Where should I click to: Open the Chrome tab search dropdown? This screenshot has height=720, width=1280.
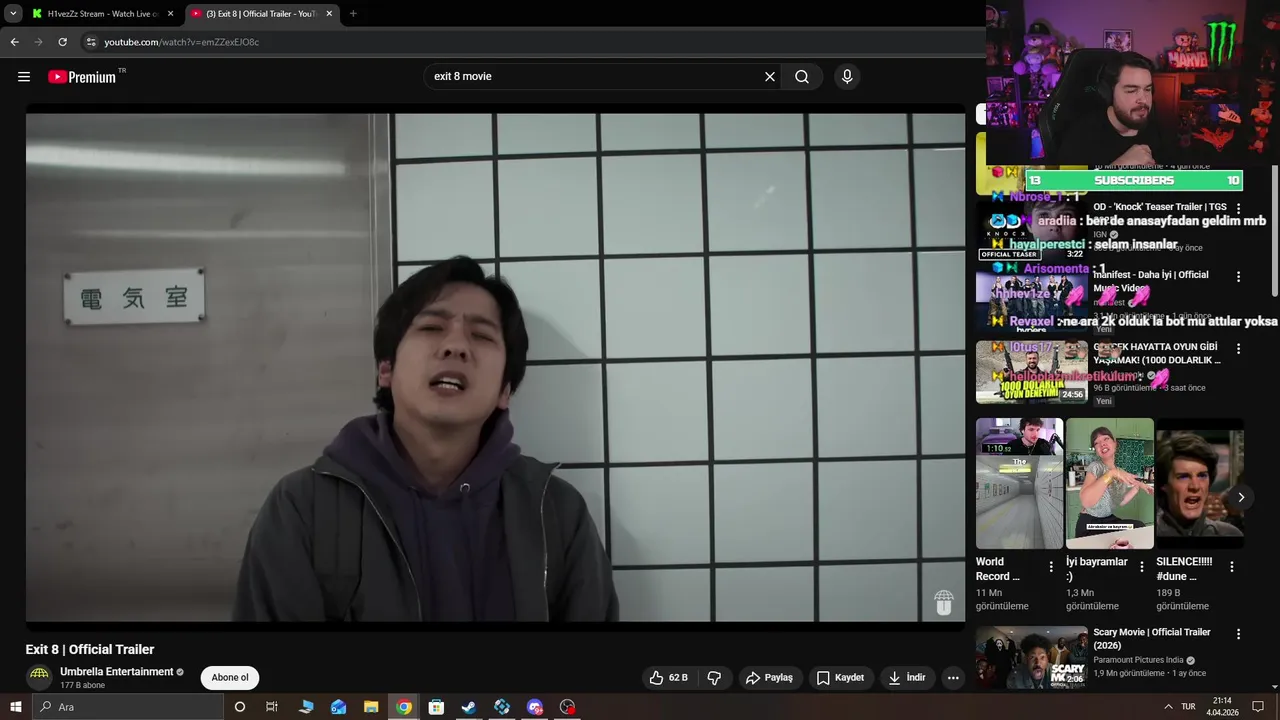[13, 14]
